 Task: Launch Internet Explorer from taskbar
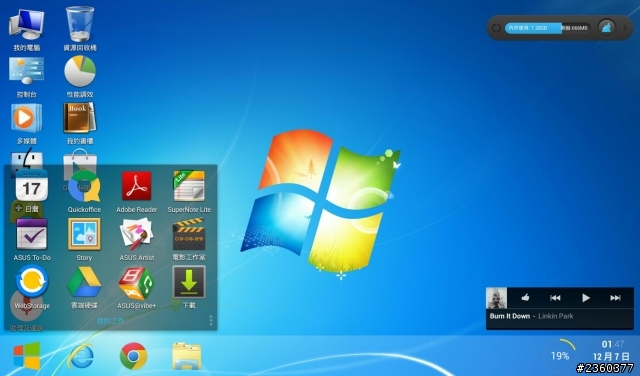(80, 356)
